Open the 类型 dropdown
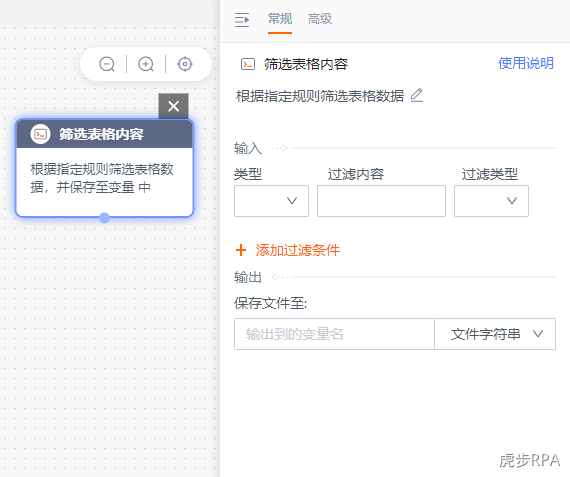 pos(271,201)
